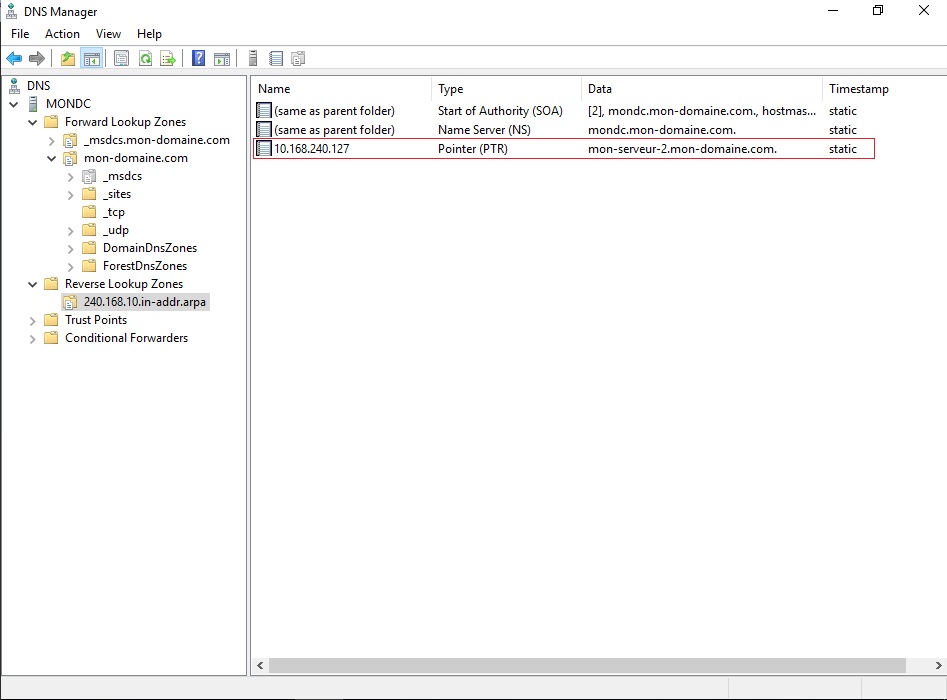The width and height of the screenshot is (947, 700).
Task: Toggle Show/Hide Console Tree toolbar button
Action: 92,59
